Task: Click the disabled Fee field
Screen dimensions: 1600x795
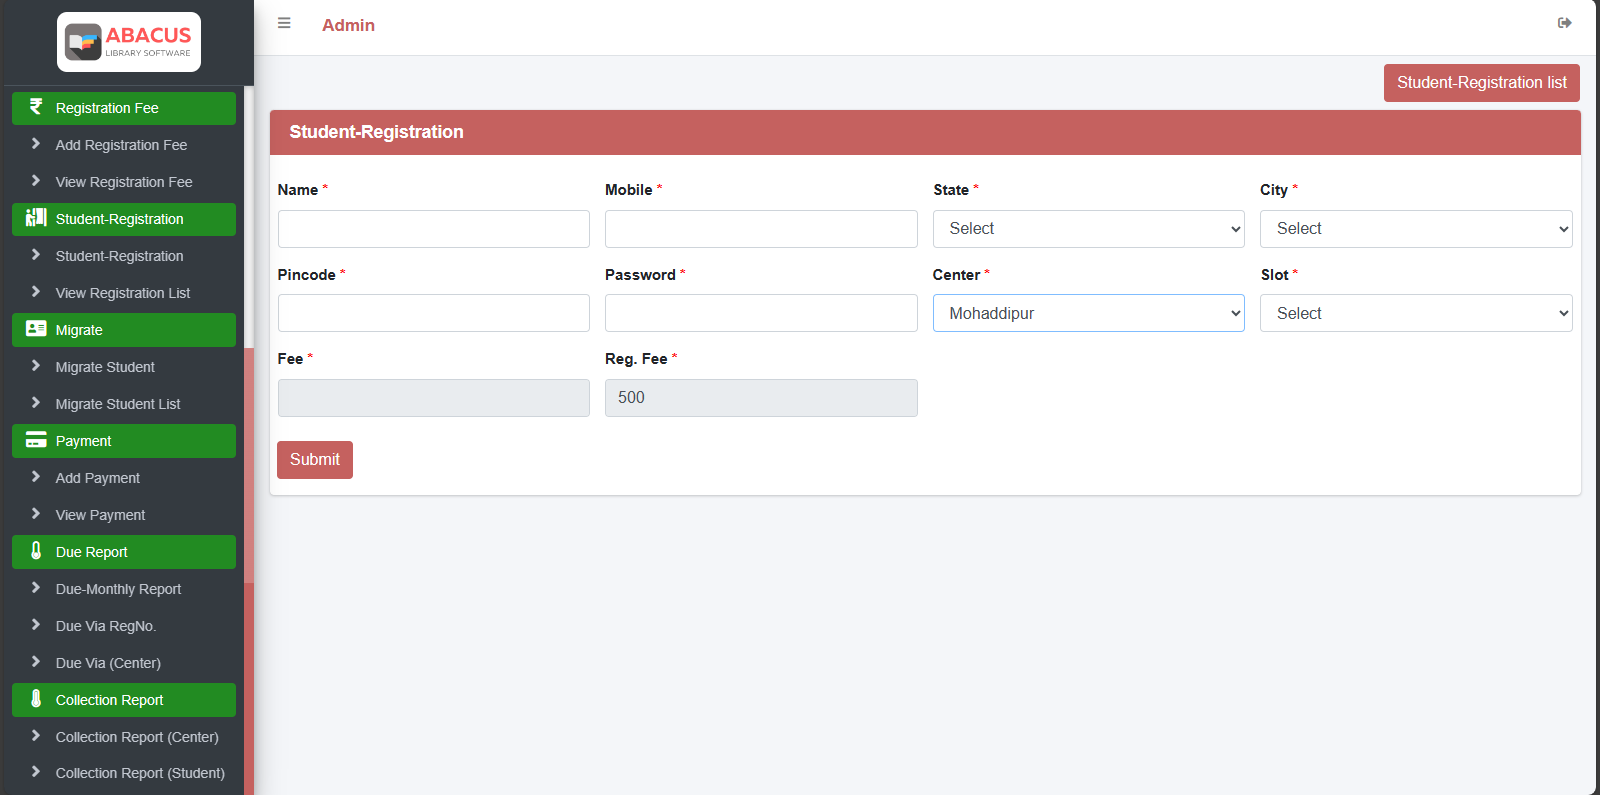Action: (x=434, y=398)
